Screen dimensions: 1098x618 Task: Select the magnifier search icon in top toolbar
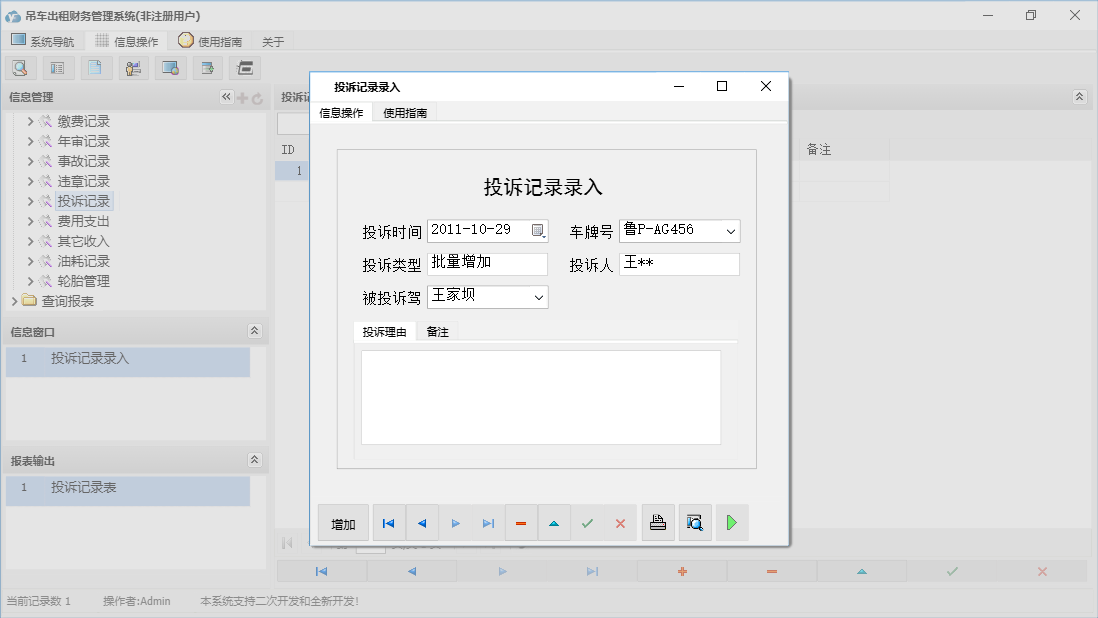click(20, 67)
